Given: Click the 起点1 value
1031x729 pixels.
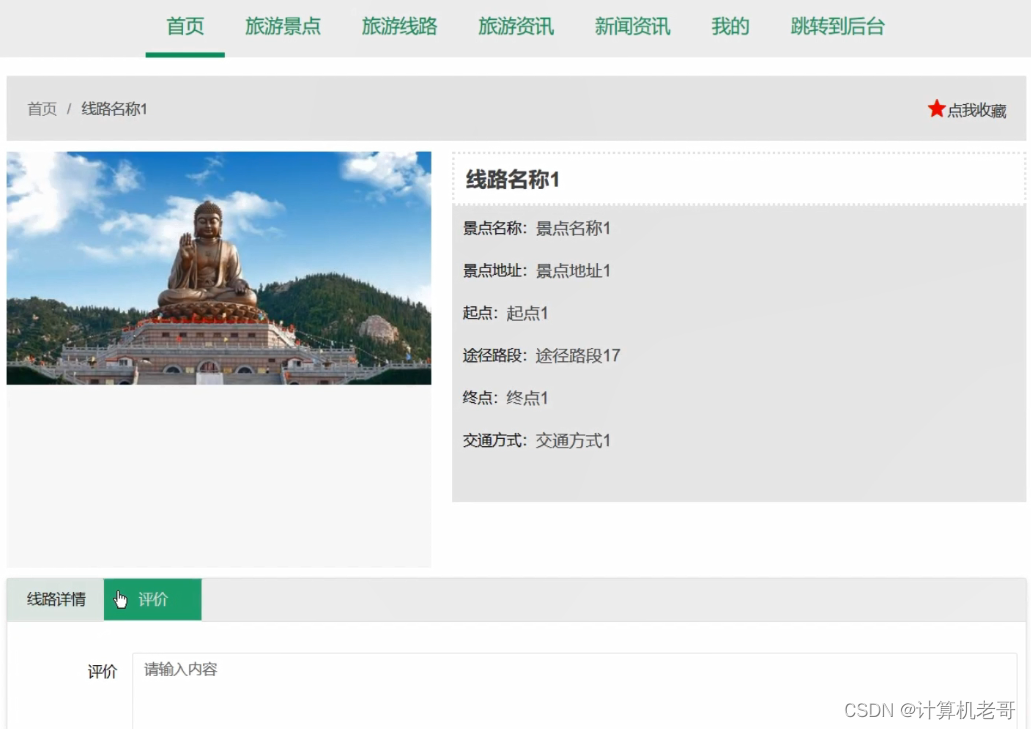Looking at the screenshot, I should (527, 314).
